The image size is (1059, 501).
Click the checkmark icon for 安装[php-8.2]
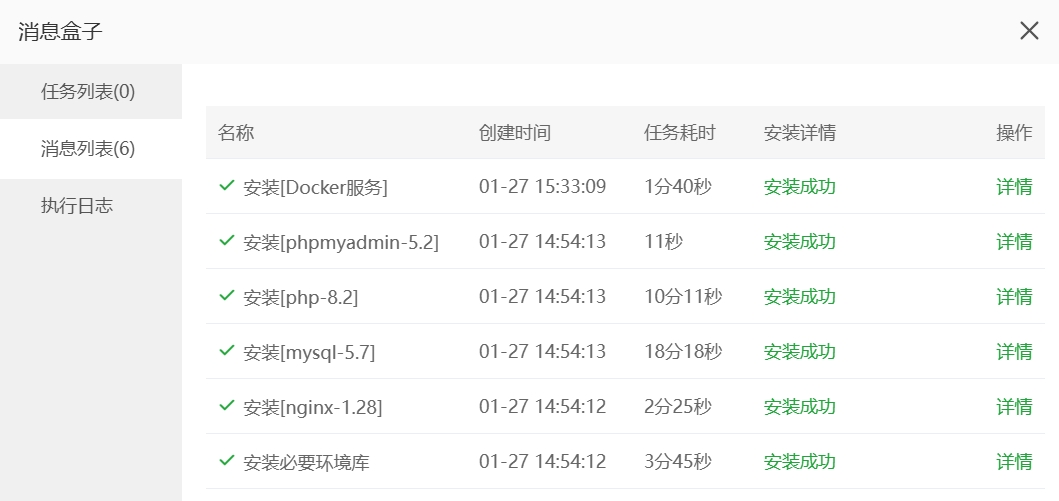pyautogui.click(x=227, y=296)
